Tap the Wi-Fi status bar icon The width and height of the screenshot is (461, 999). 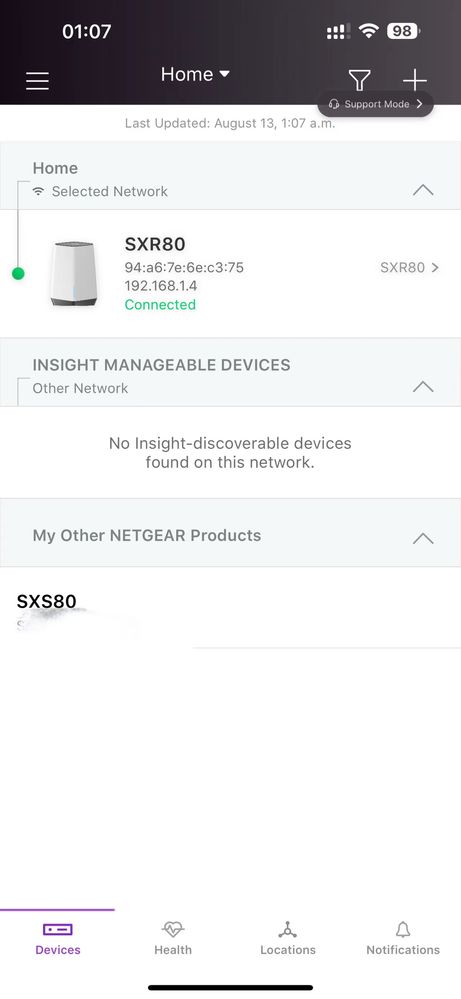click(x=369, y=31)
